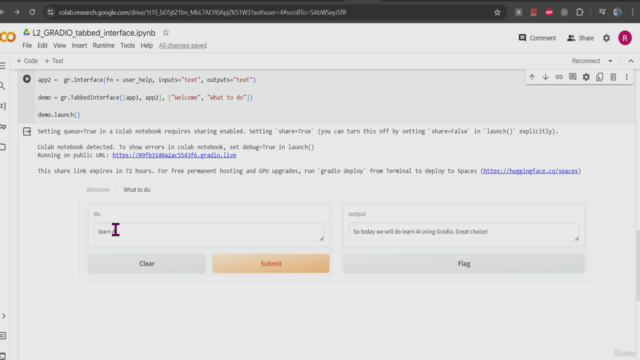Open the File menu
The height and width of the screenshot is (360, 640).
(27, 45)
